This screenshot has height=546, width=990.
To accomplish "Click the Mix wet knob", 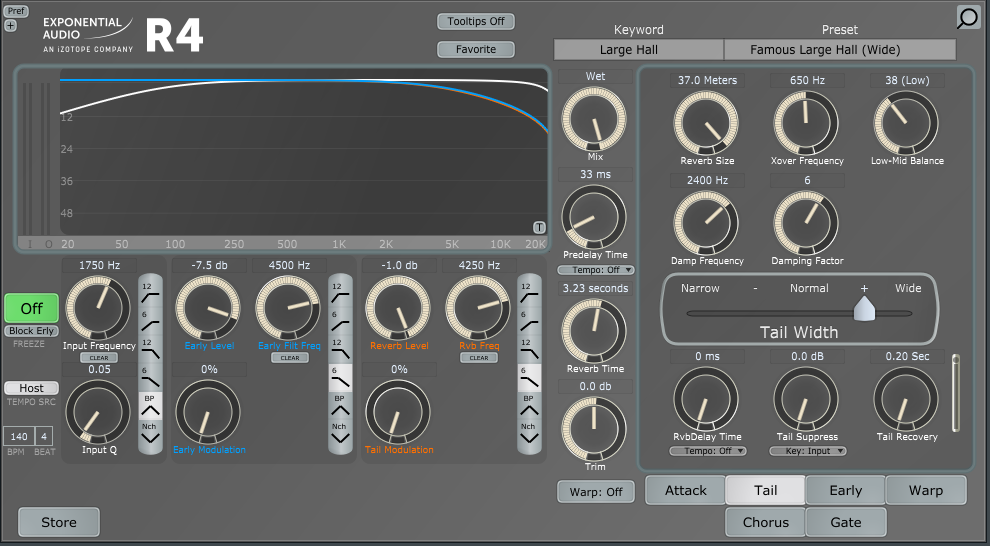I will tap(594, 119).
